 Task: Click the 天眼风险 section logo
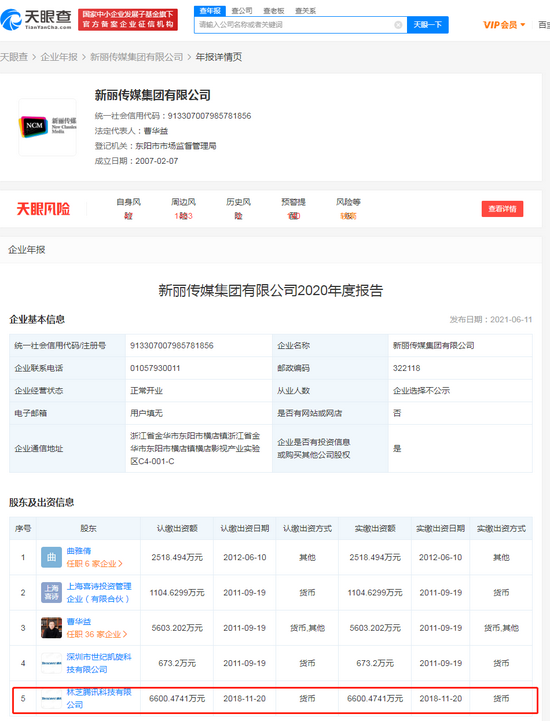click(x=43, y=209)
